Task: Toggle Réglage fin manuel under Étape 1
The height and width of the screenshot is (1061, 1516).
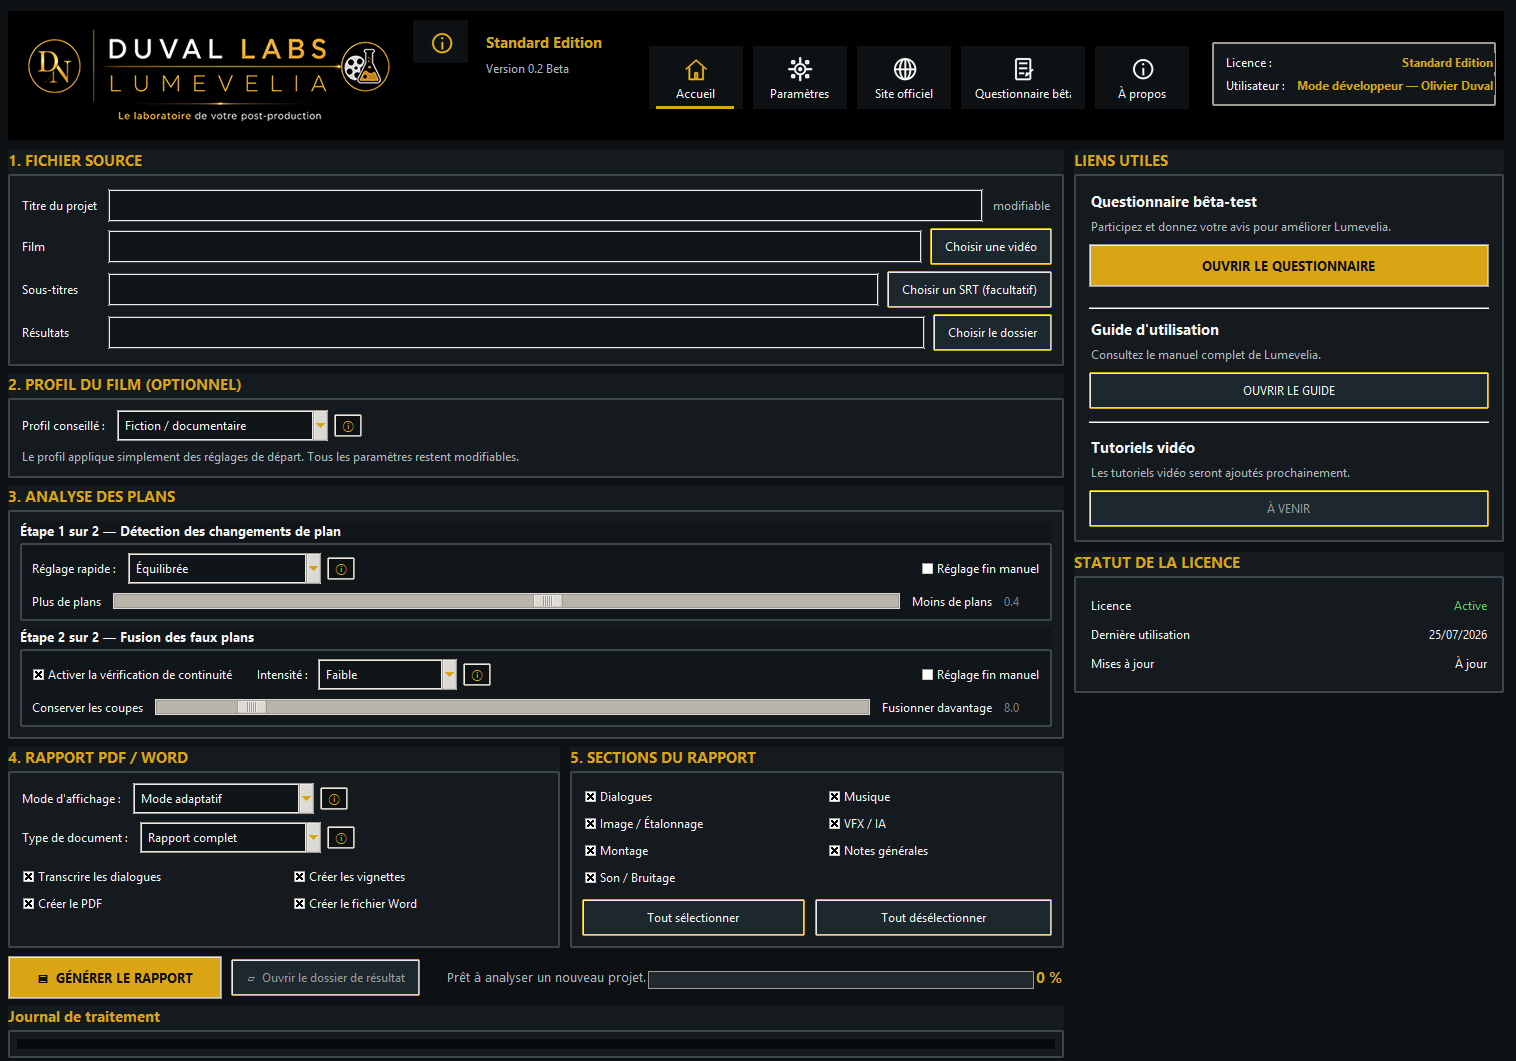Action: tap(927, 569)
